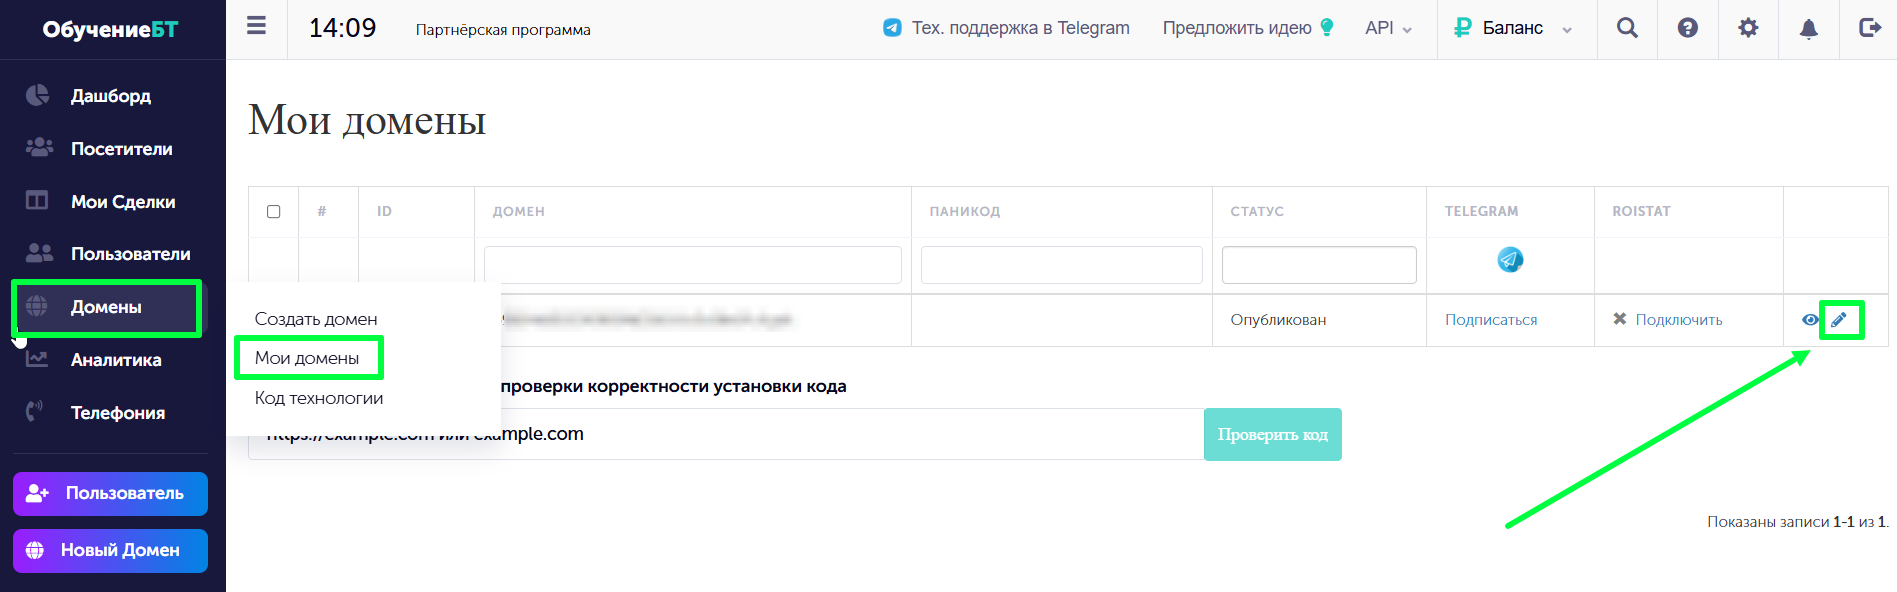
Task: Click the globe icon on the Новый Домен button
Action: pos(35,550)
